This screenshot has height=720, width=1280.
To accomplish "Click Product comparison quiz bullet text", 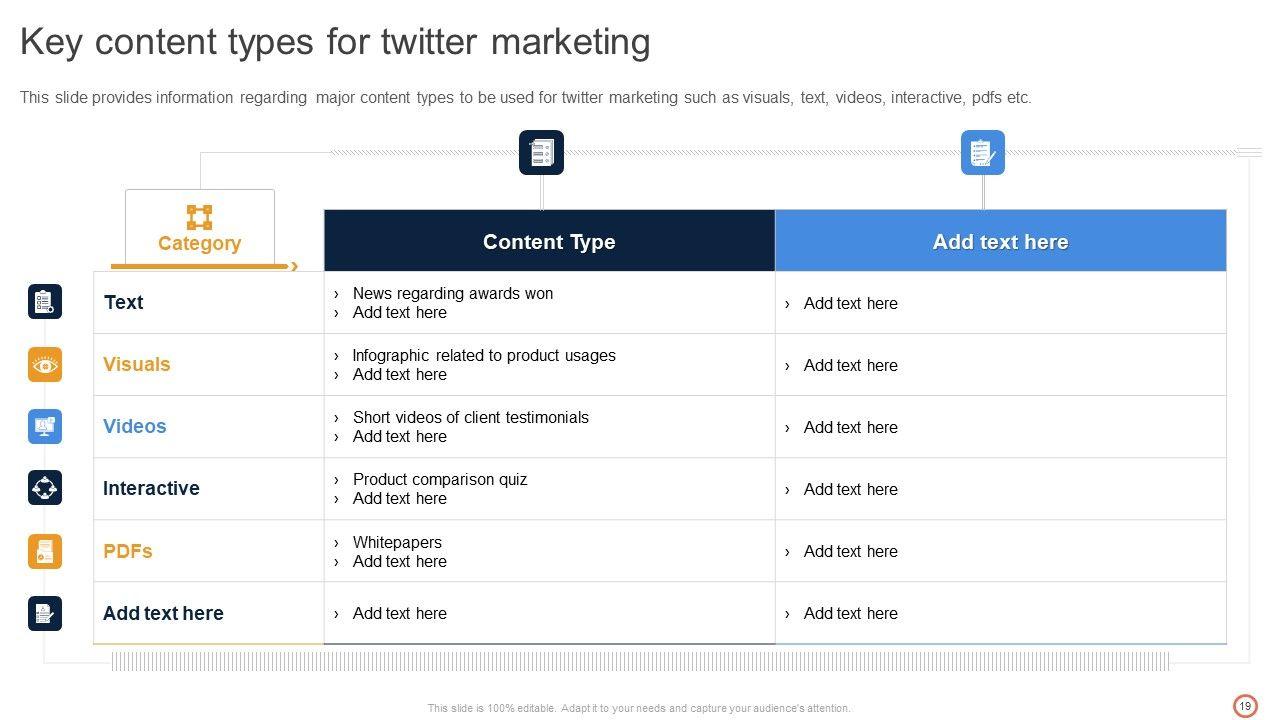I will point(439,479).
